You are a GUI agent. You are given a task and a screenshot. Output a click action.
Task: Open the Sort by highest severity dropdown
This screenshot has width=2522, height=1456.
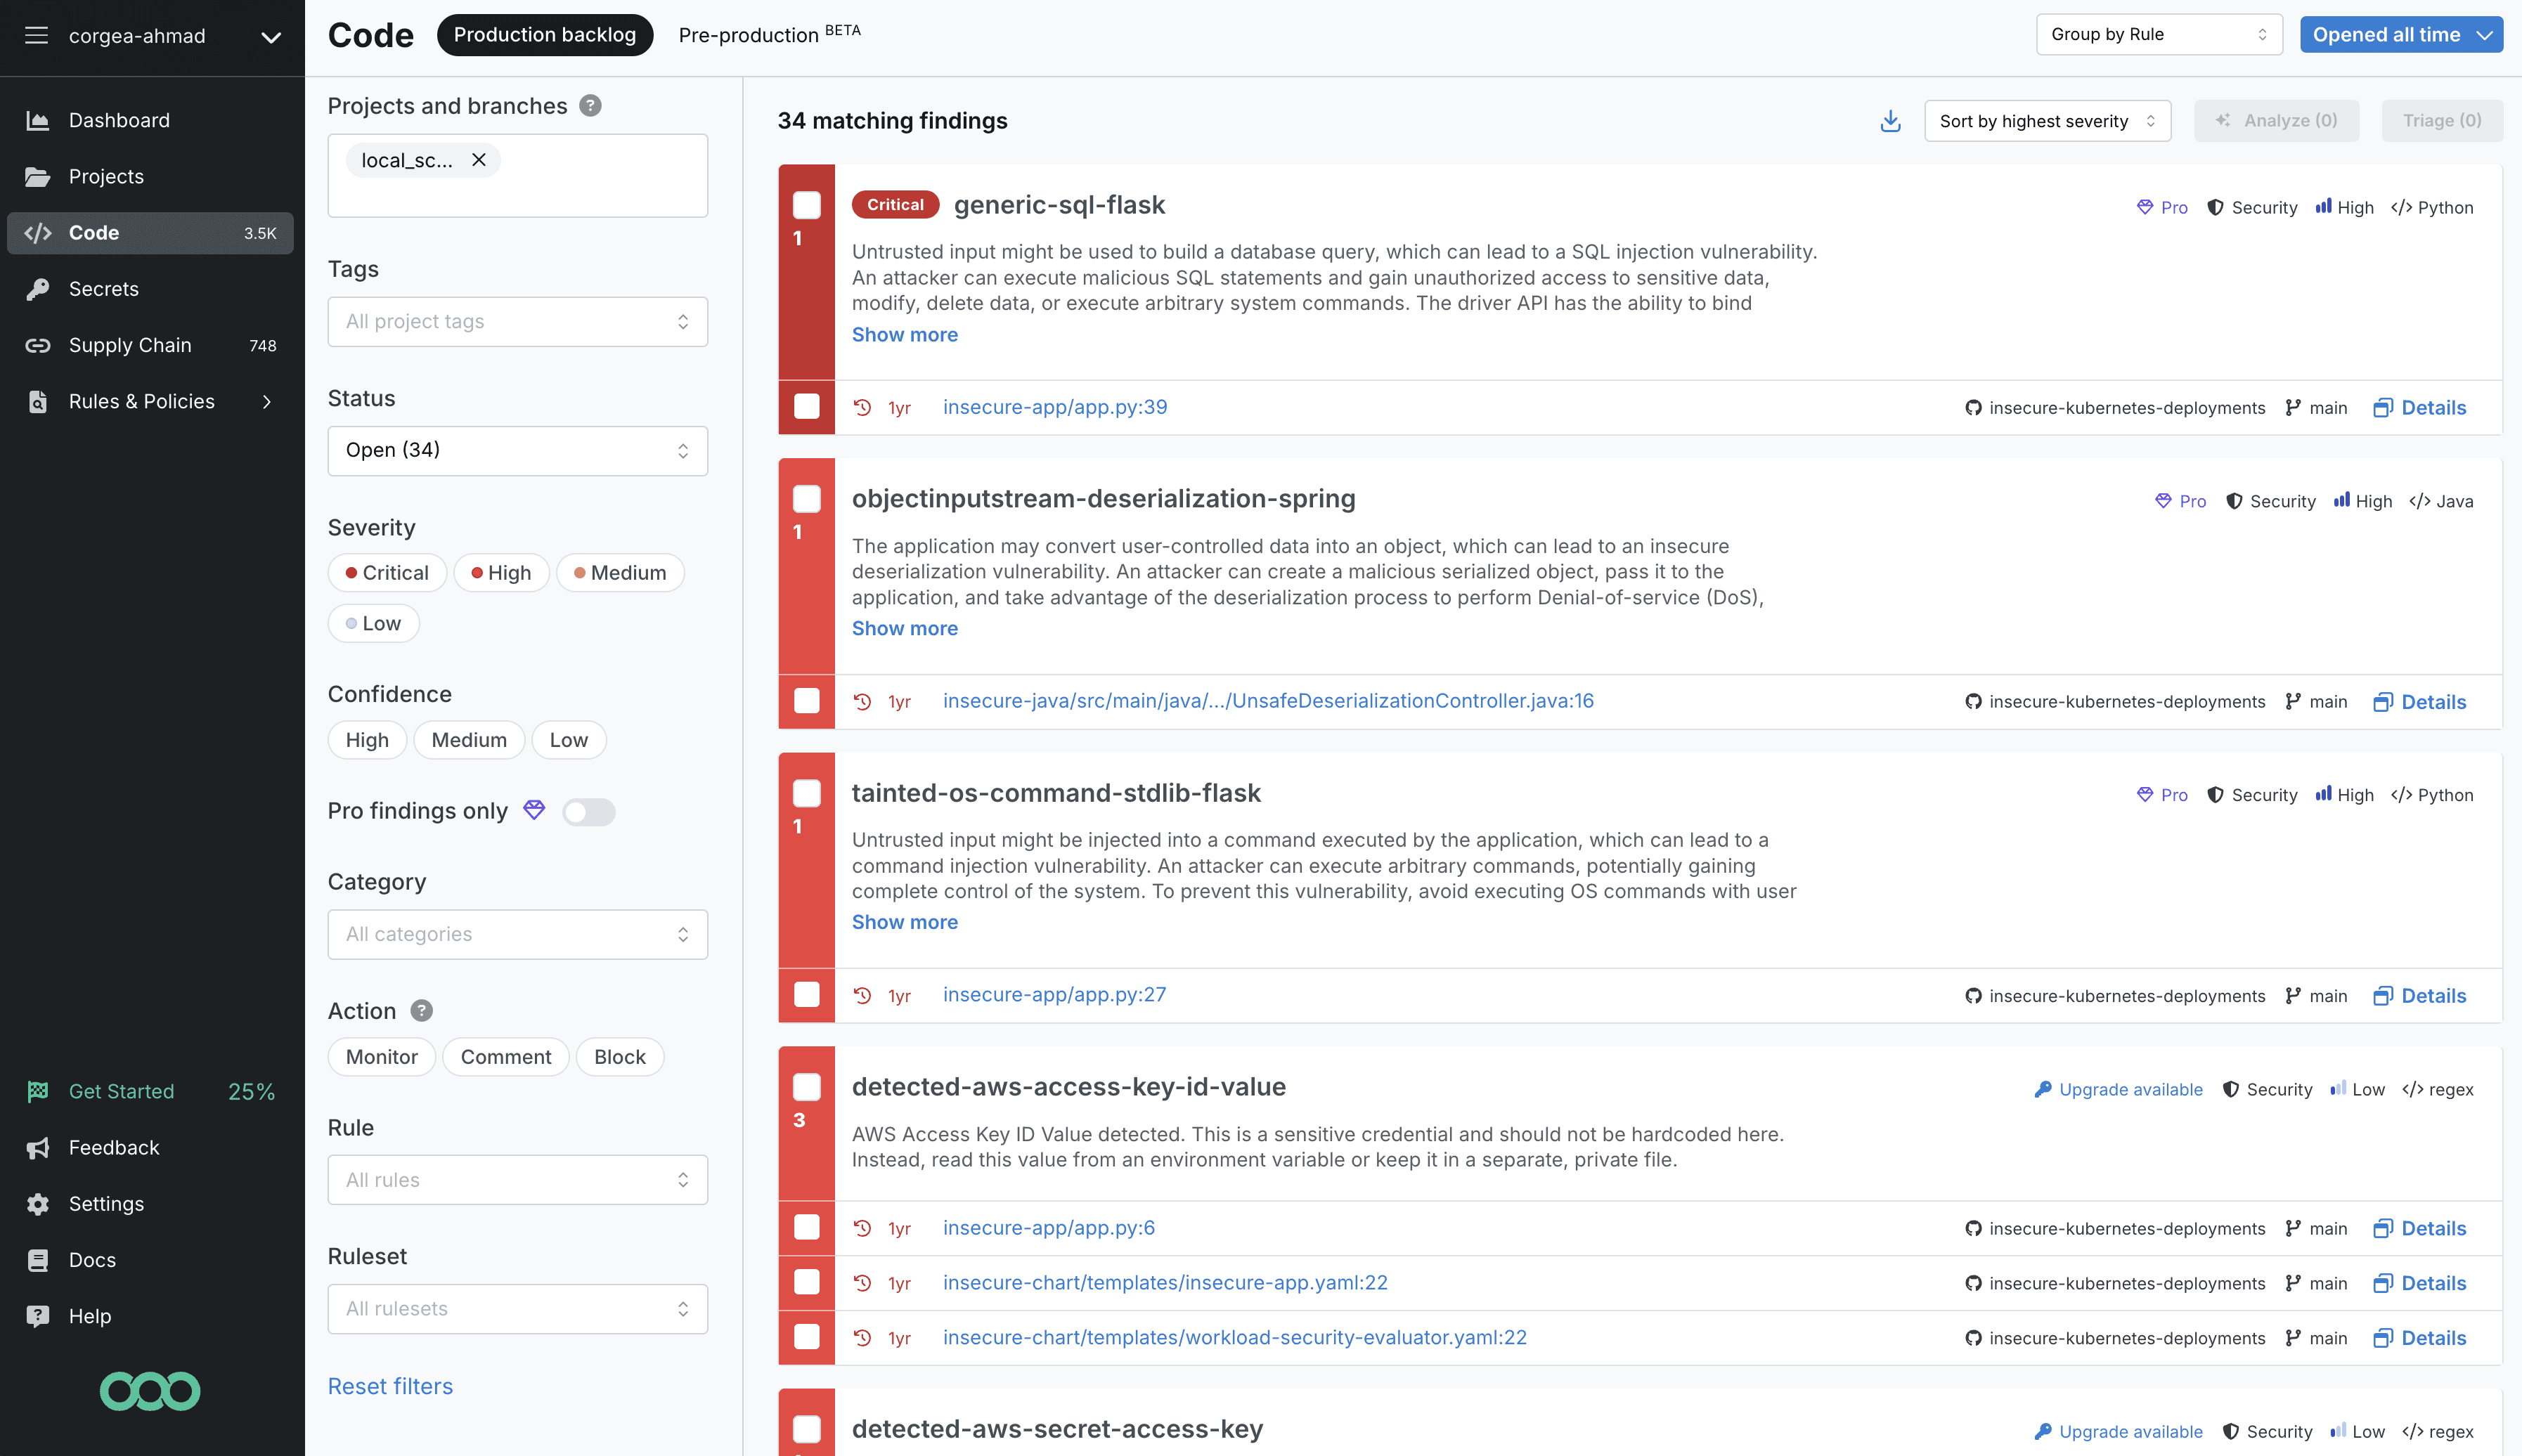click(x=2047, y=120)
